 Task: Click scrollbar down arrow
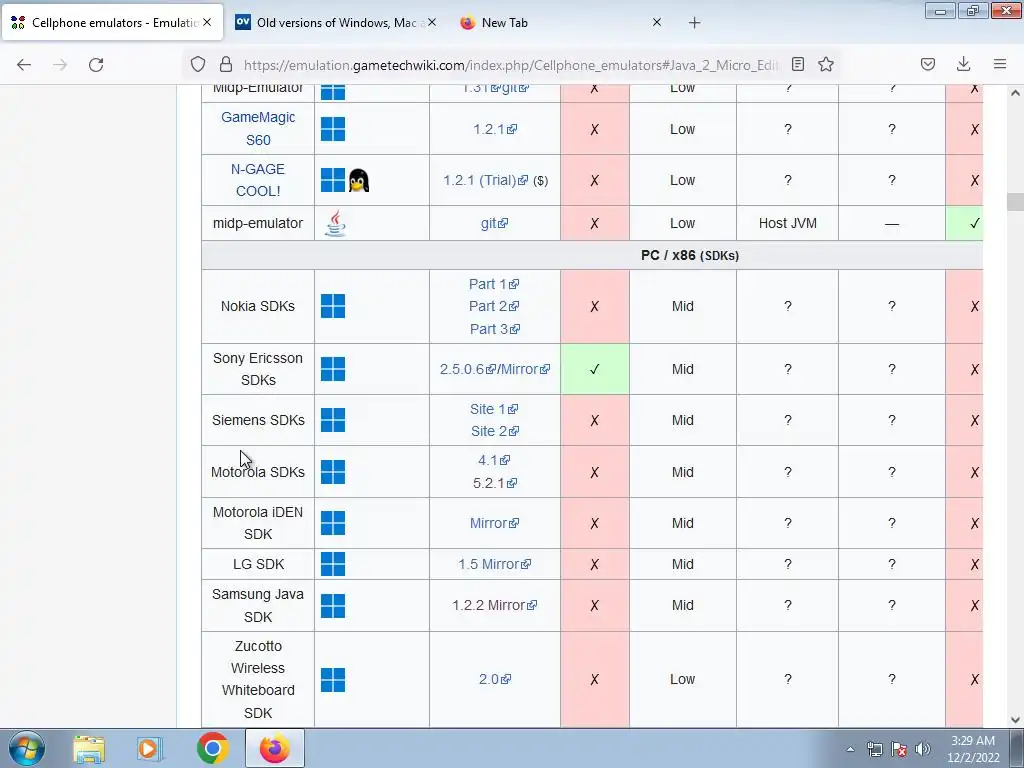click(1015, 719)
